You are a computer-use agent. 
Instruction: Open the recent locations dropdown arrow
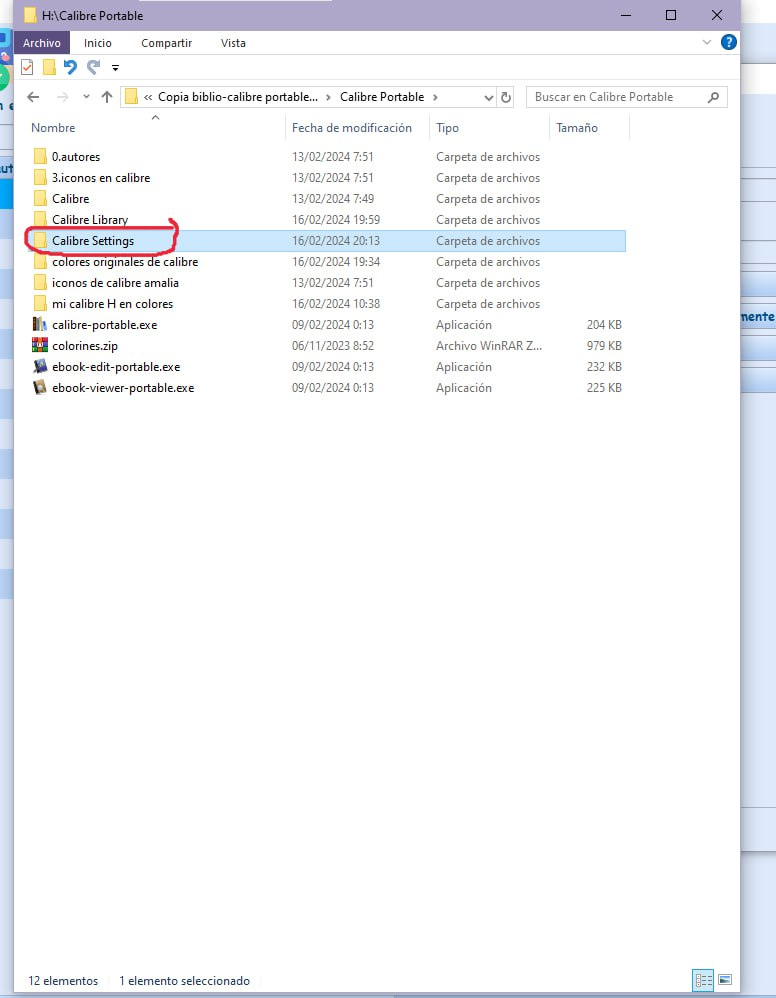coord(86,97)
